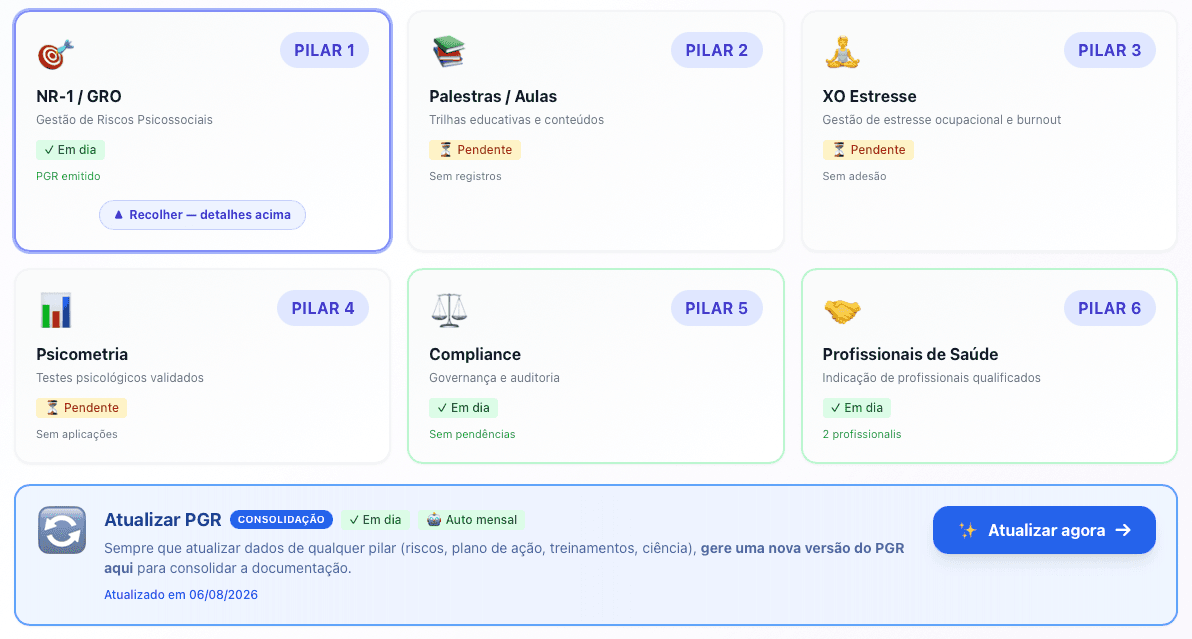Click the meditation icon on XO Estresse card
The image size is (1192, 639).
pyautogui.click(x=842, y=52)
